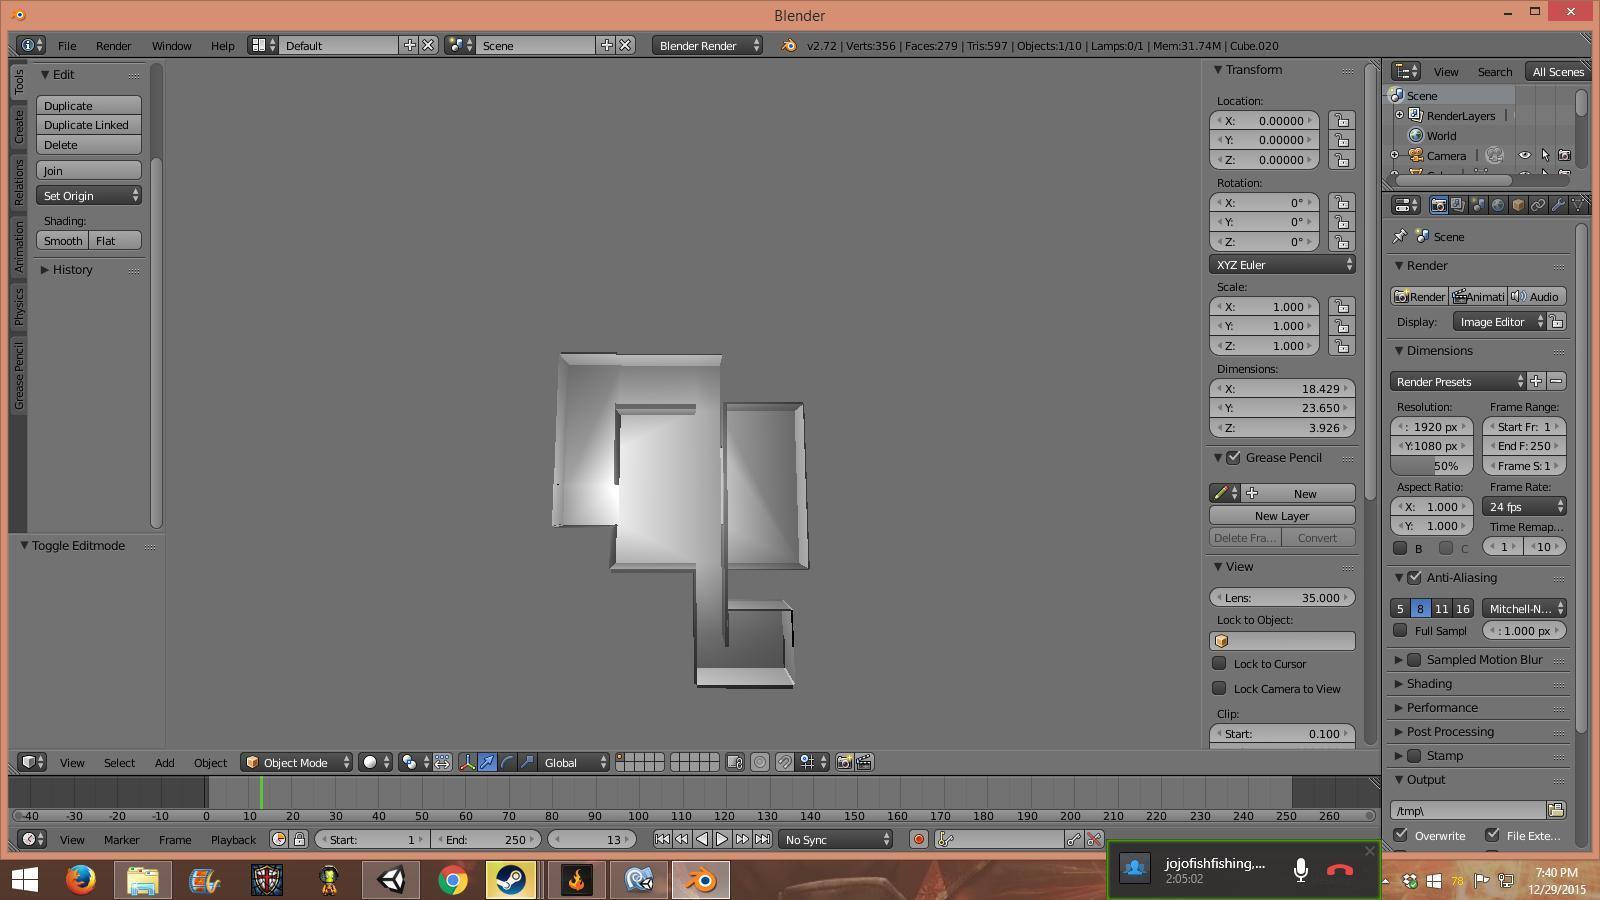
Task: Click the Duplicate Linked button
Action: coord(89,125)
